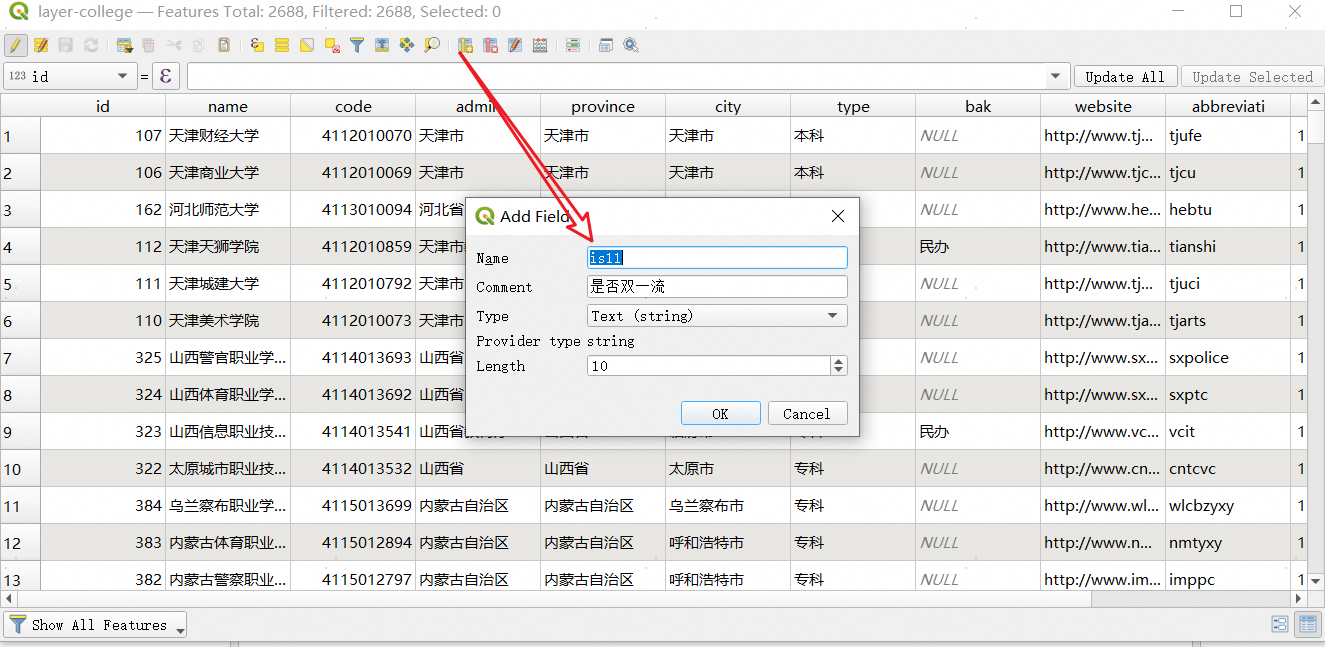Image resolution: width=1325 pixels, height=647 pixels.
Task: Select features using an expression
Action: coord(257,45)
